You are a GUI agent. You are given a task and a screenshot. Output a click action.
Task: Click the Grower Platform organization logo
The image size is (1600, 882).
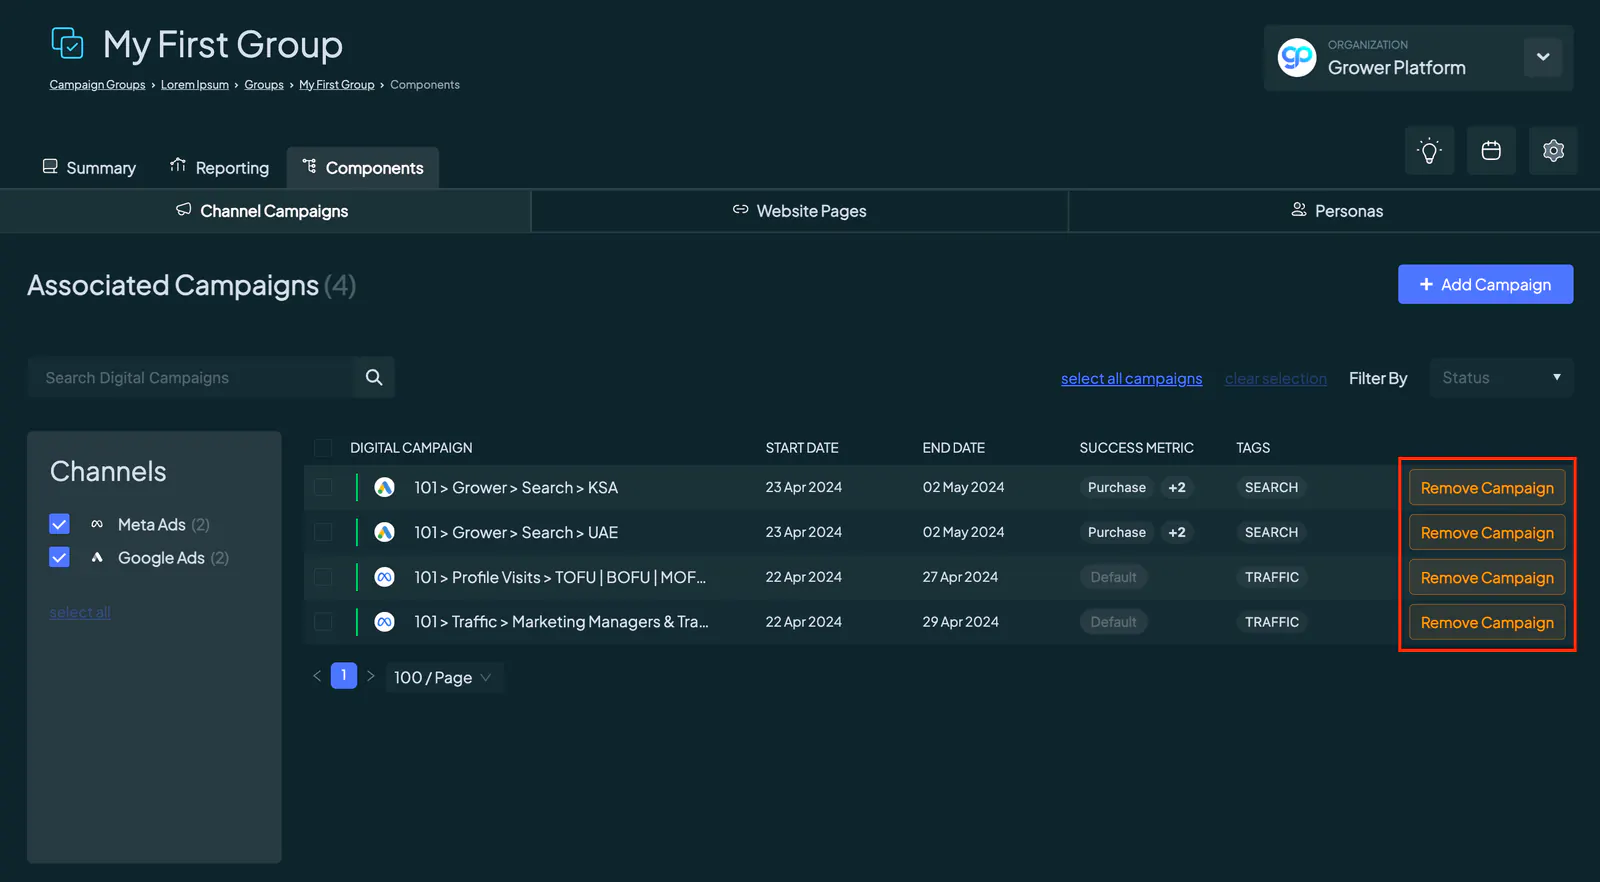pos(1297,57)
